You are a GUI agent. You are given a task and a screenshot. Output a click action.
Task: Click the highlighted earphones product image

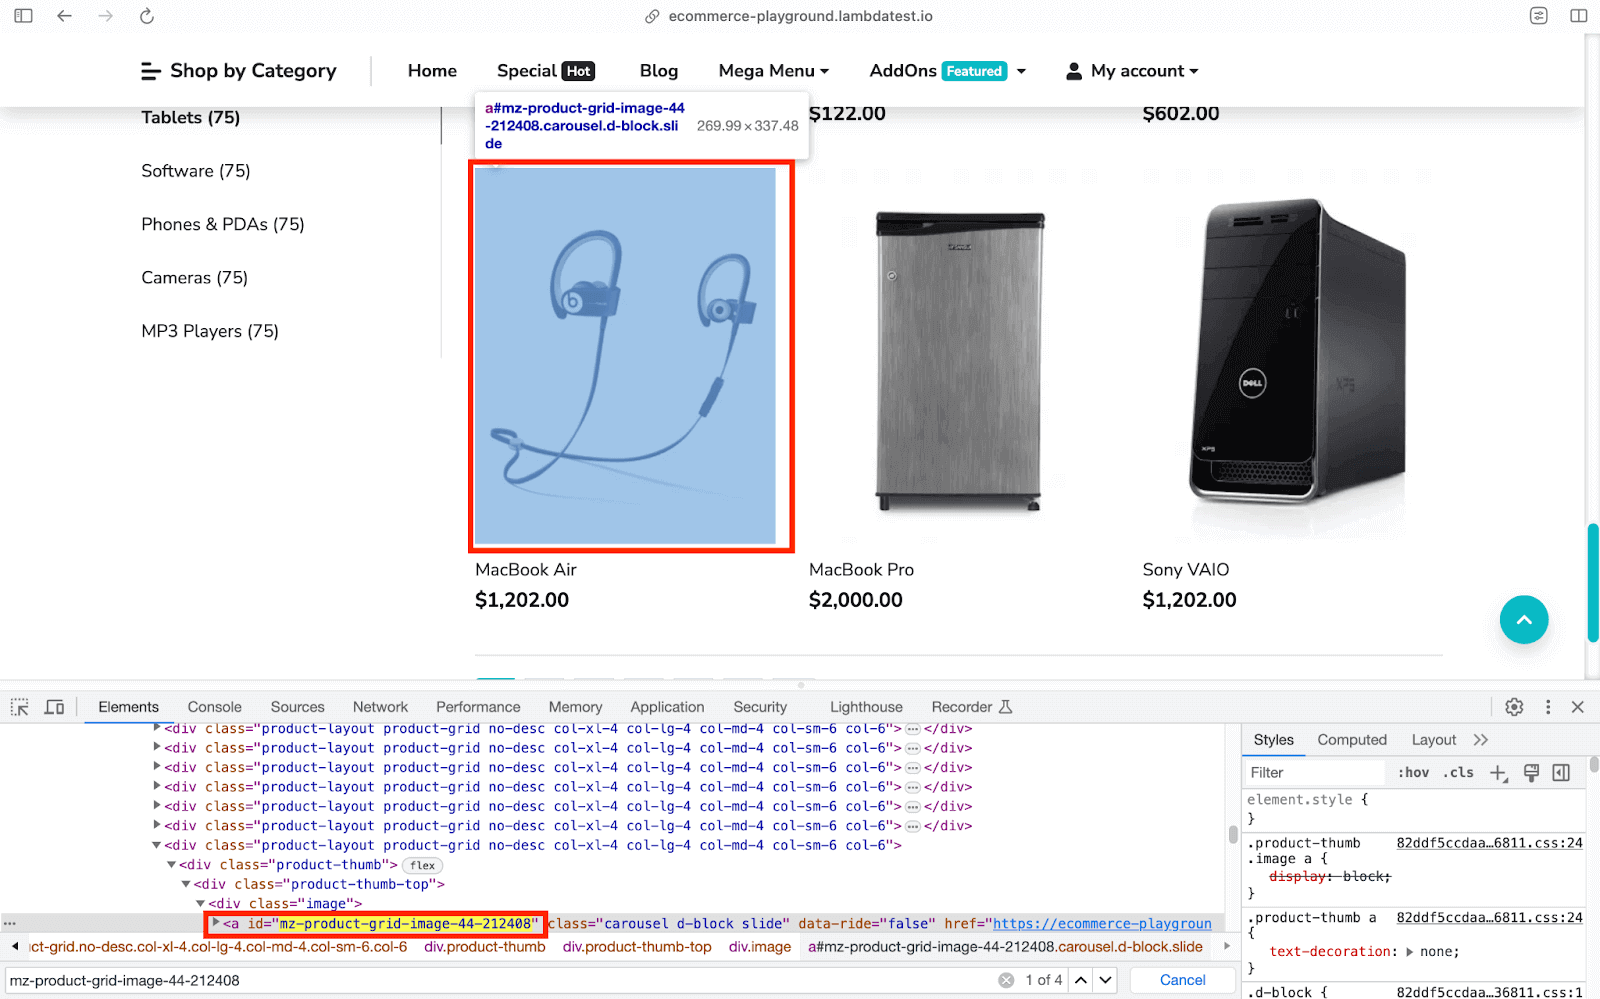(x=626, y=356)
